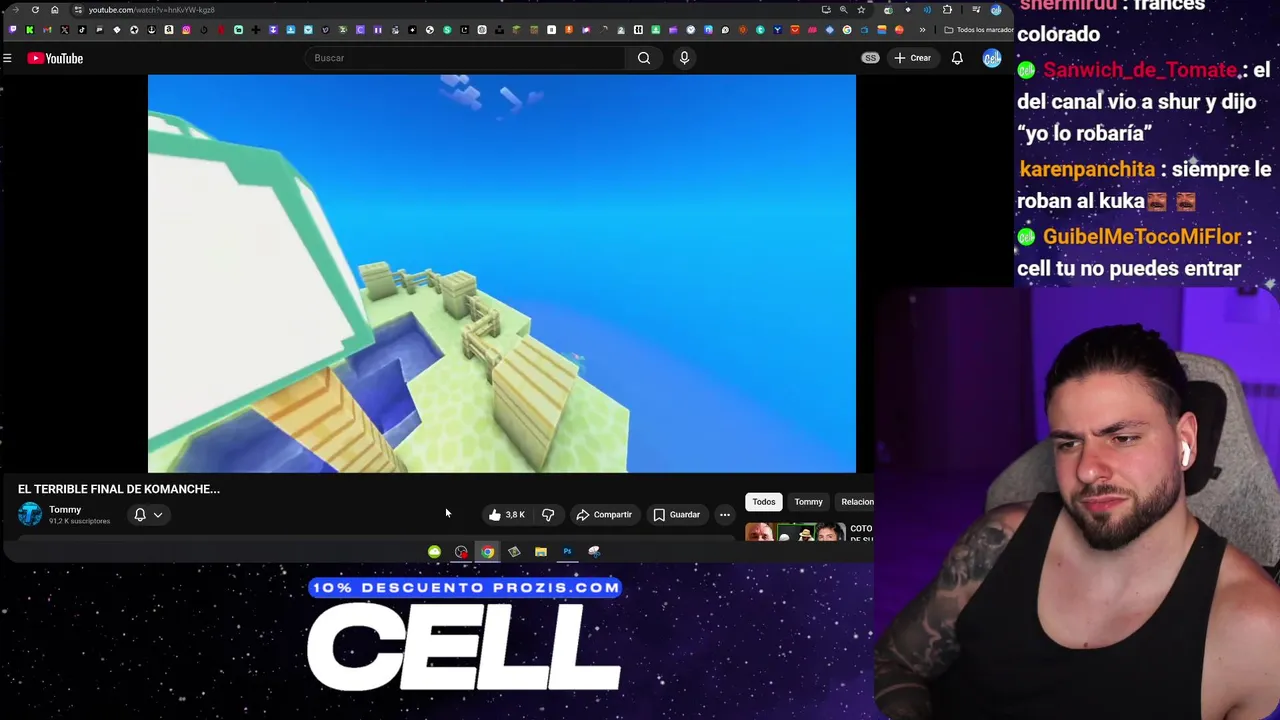Open the account avatar menu
This screenshot has width=1280, height=720.
pyautogui.click(x=991, y=58)
